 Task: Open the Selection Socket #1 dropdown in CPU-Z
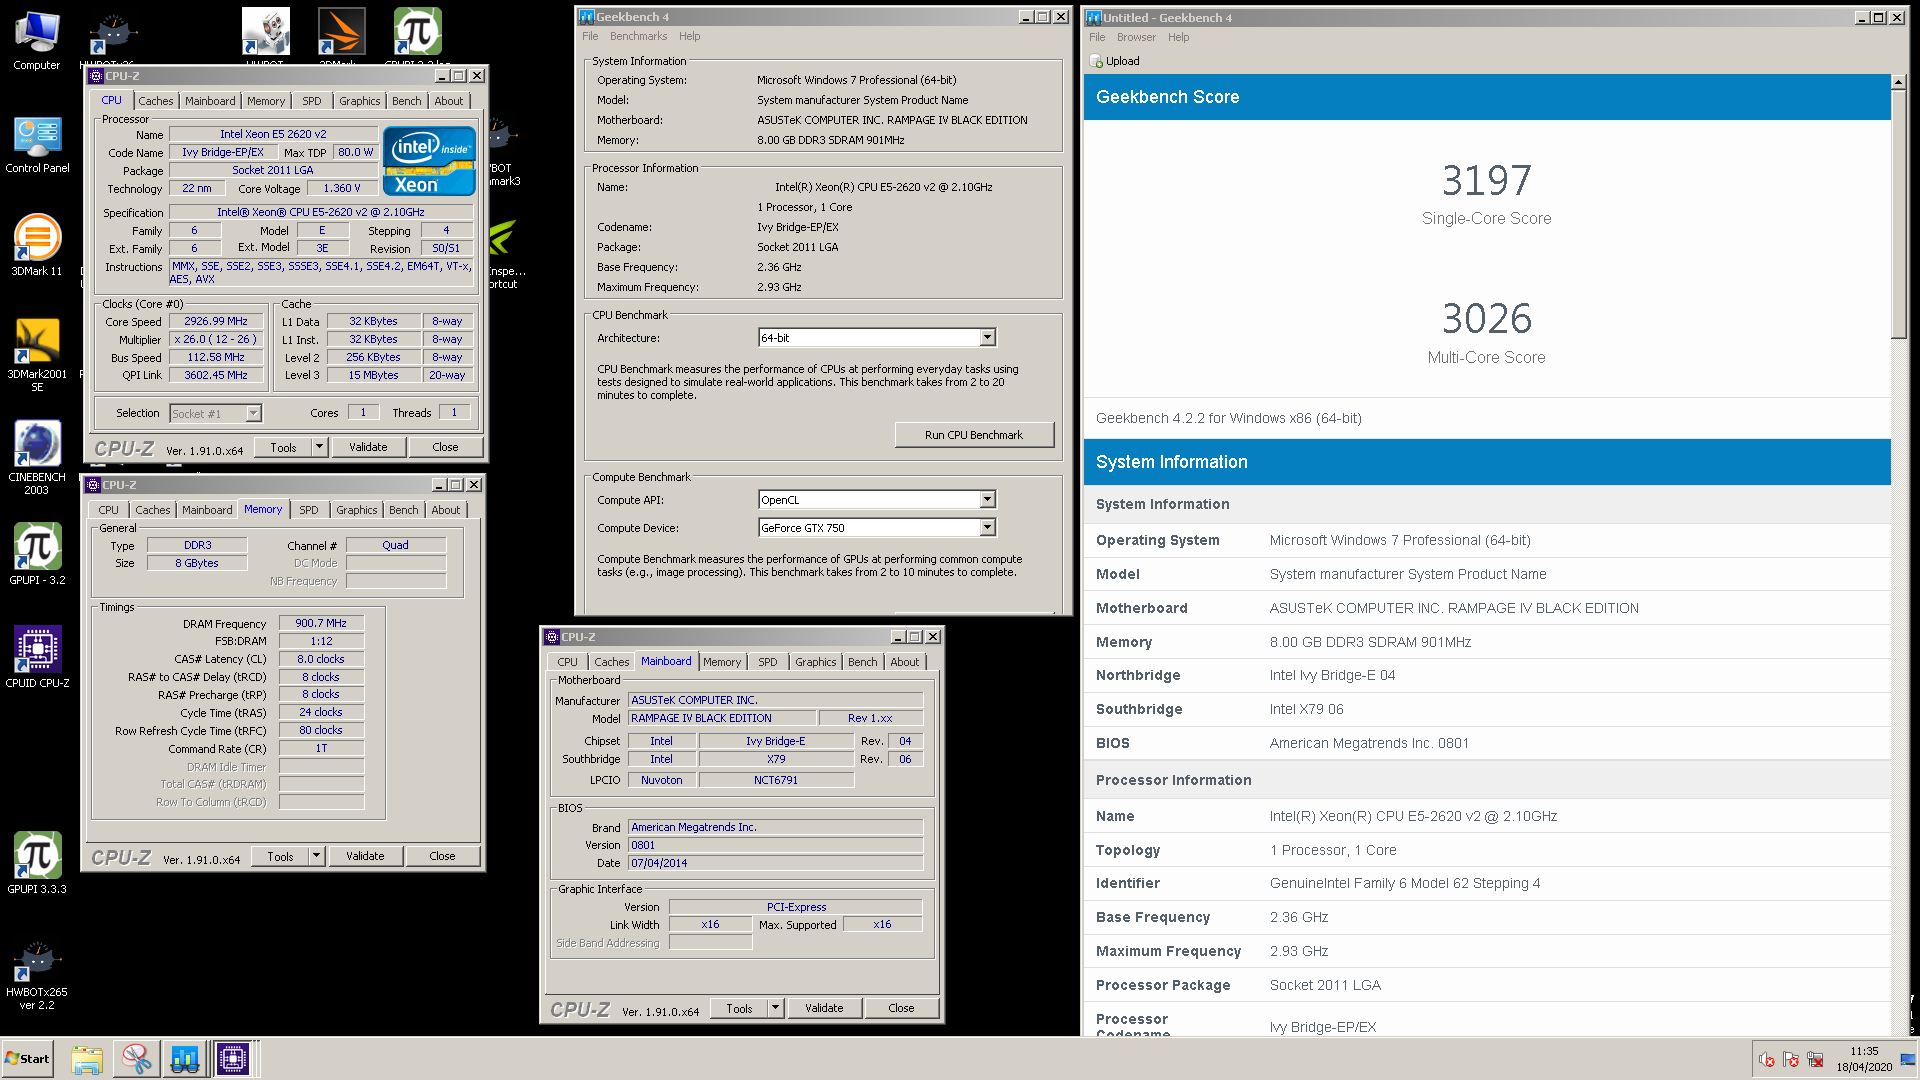pyautogui.click(x=215, y=413)
